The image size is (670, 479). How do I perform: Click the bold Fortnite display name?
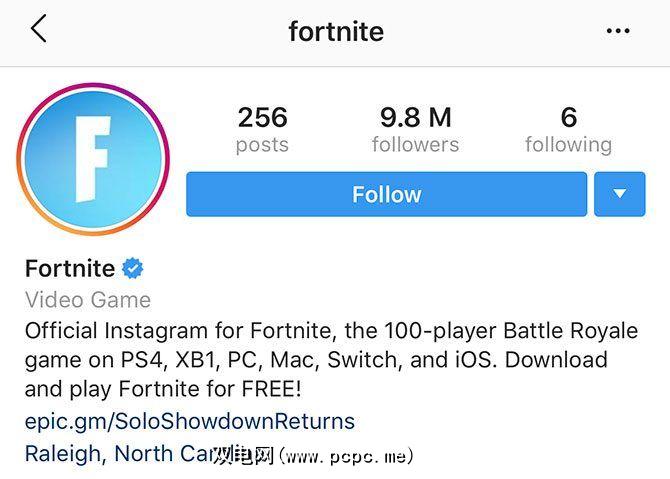70,268
